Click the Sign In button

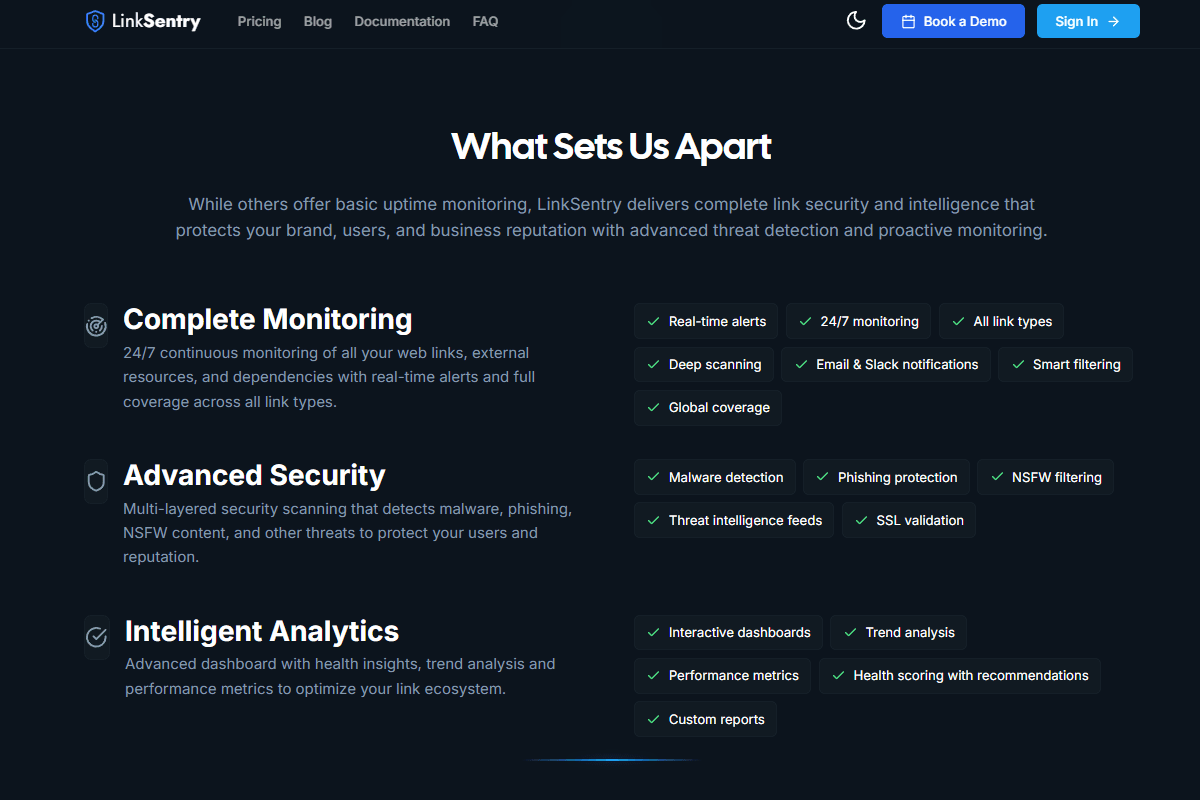point(1088,21)
